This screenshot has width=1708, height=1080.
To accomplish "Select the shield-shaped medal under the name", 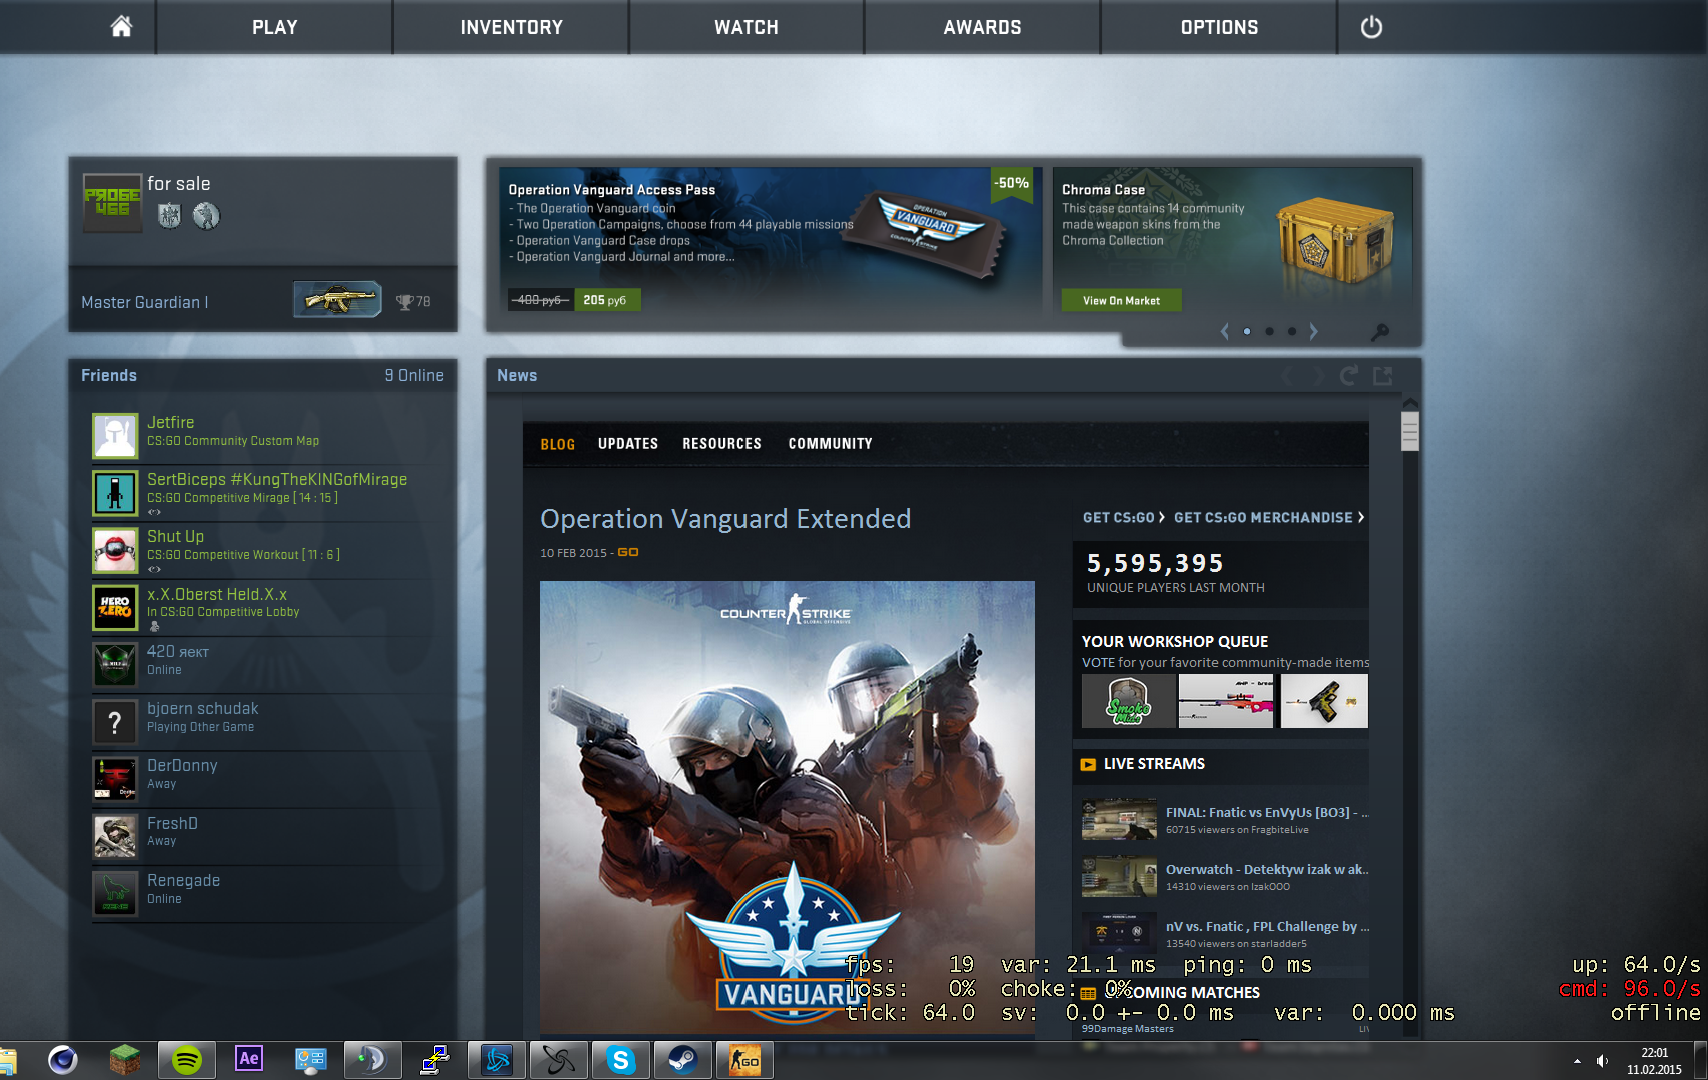I will pos(170,215).
